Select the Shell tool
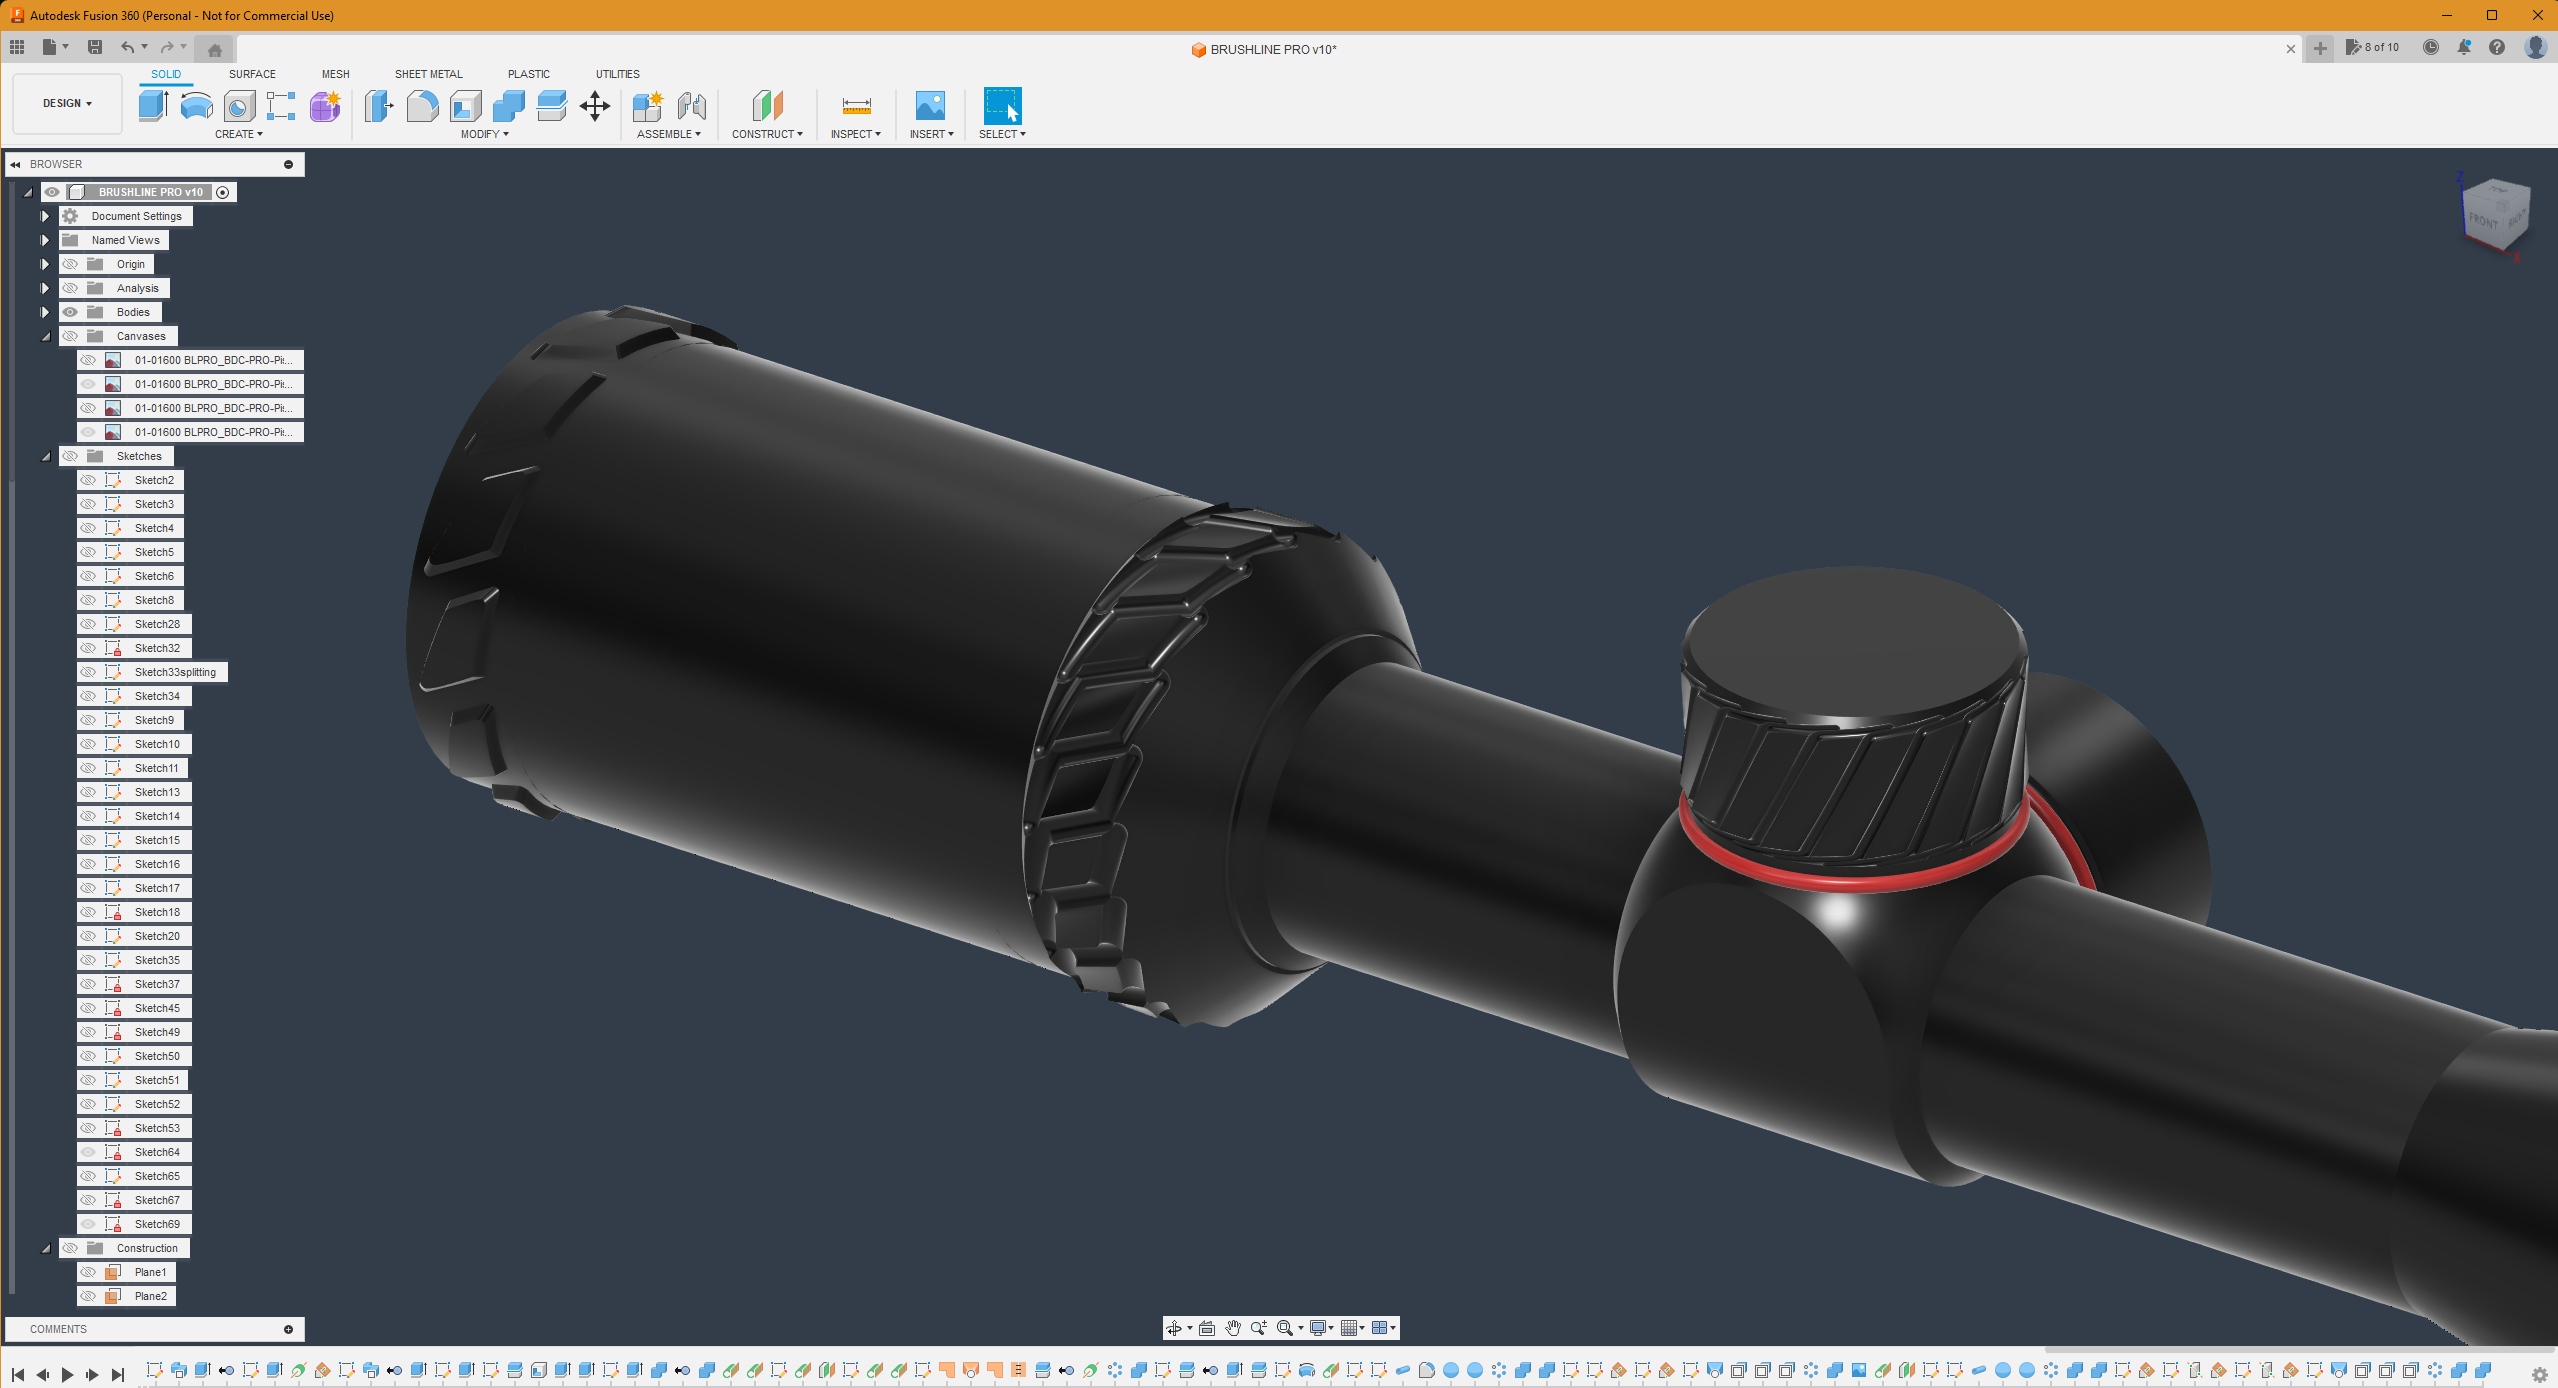 [x=465, y=105]
